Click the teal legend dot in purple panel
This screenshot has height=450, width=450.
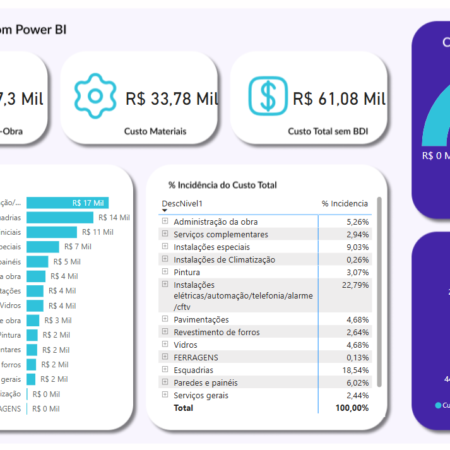tap(438, 405)
